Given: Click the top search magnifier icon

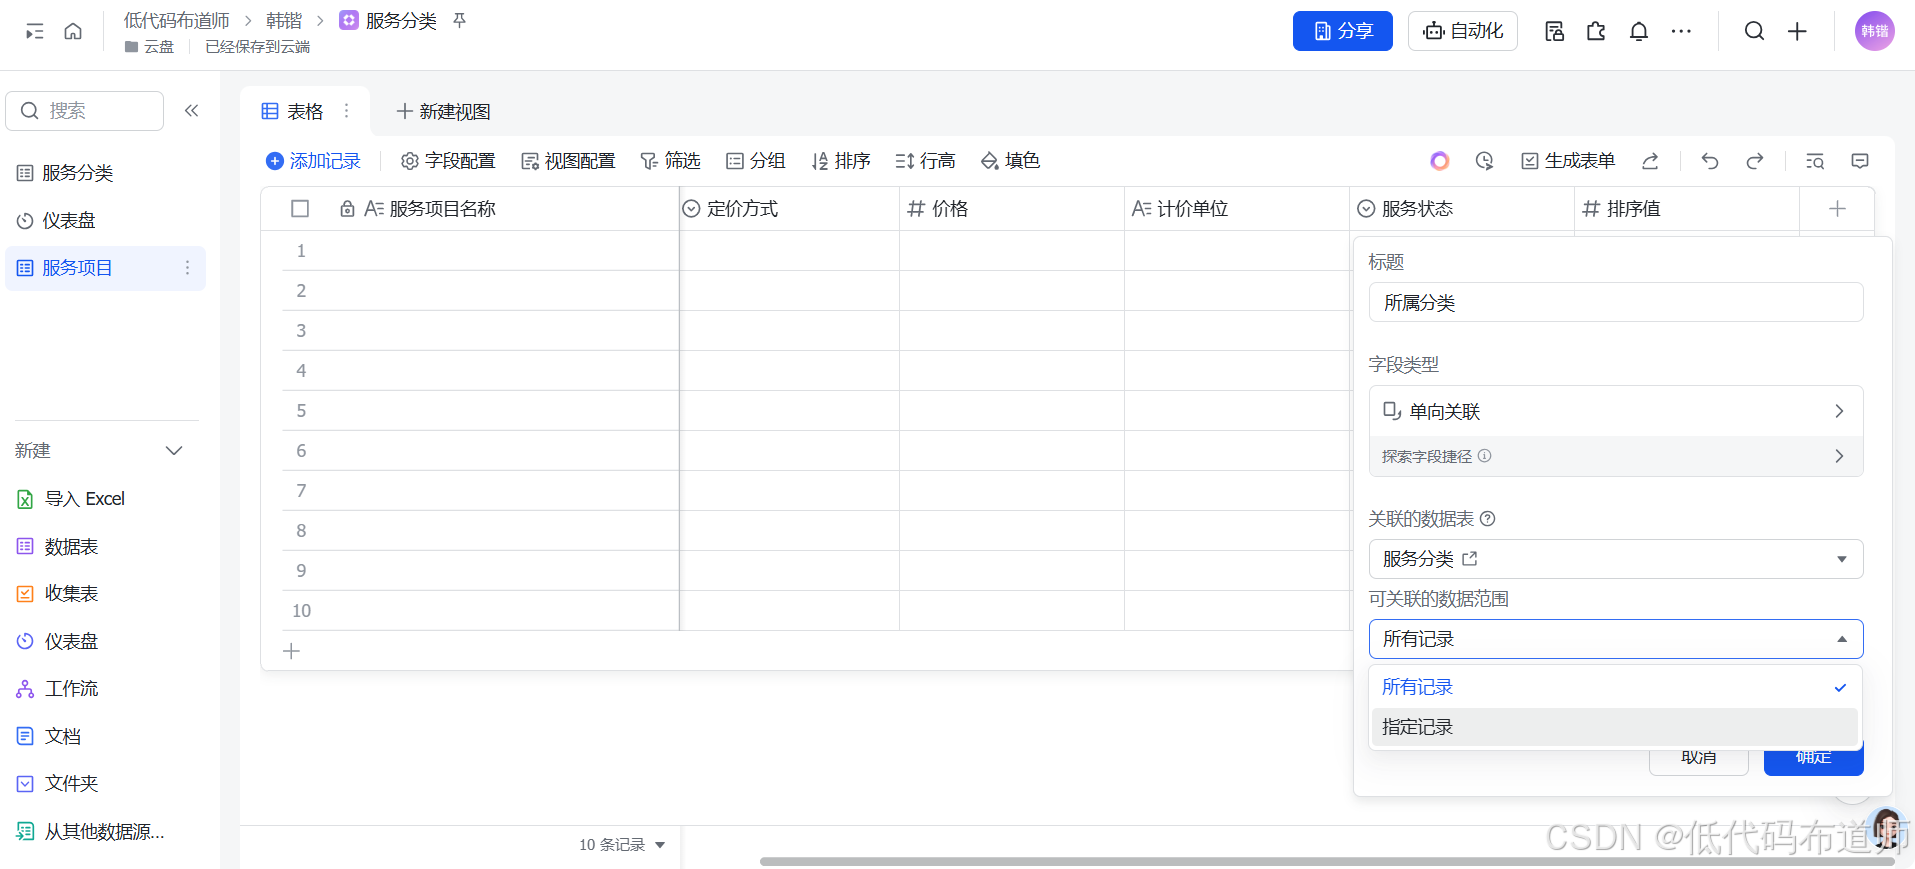Looking at the screenshot, I should coord(1754,32).
